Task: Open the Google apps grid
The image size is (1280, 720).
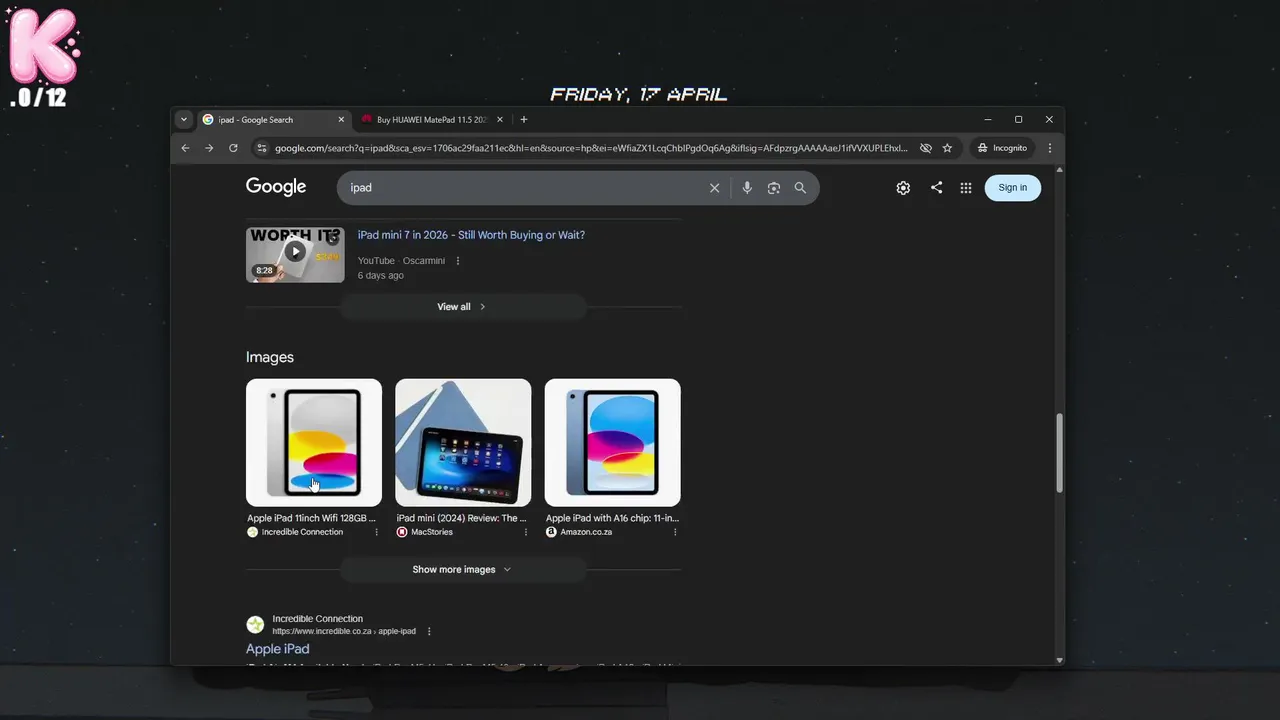Action: [966, 188]
